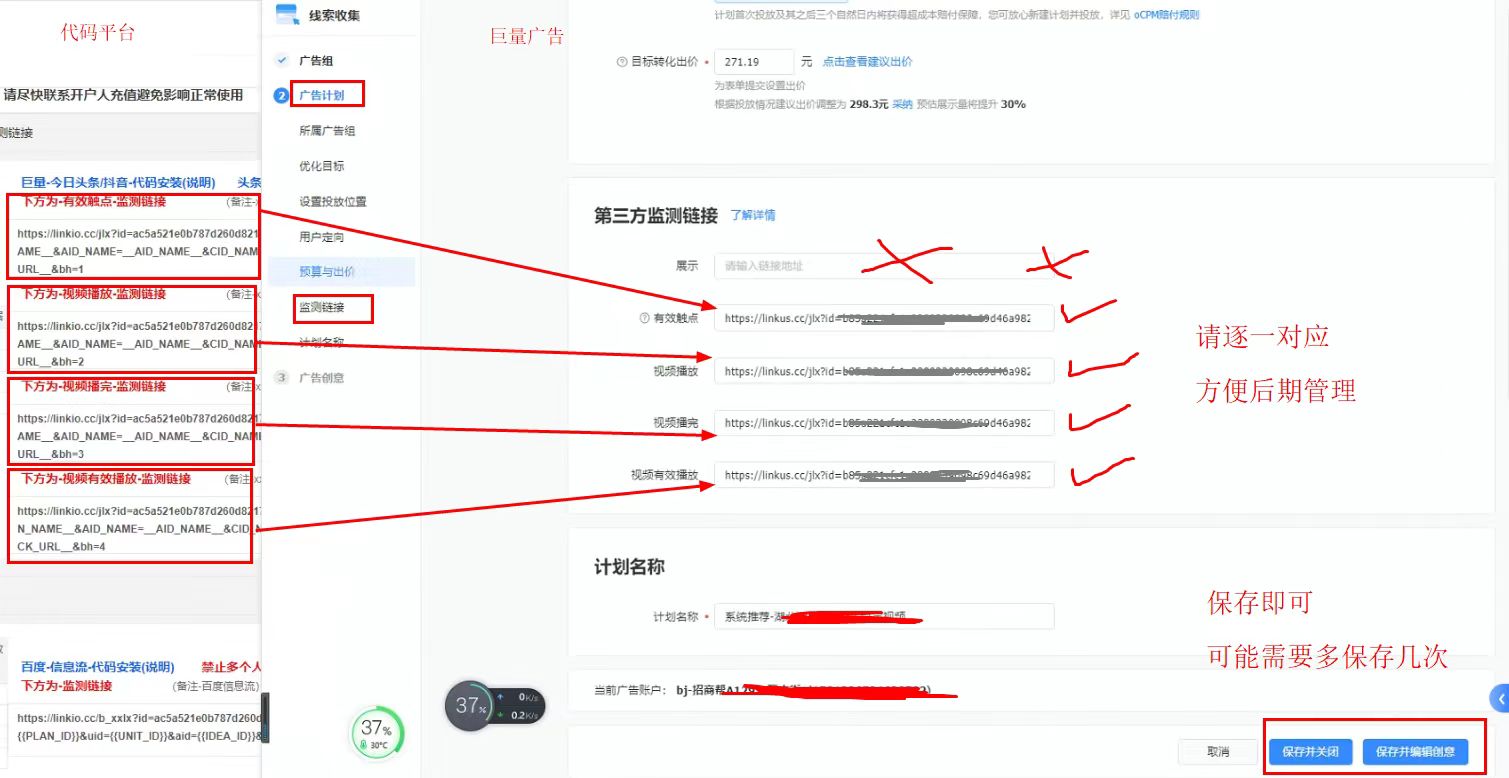This screenshot has width=1509, height=778.
Task: Click the step 2 circle next to 广告计划
Action: coord(281,96)
